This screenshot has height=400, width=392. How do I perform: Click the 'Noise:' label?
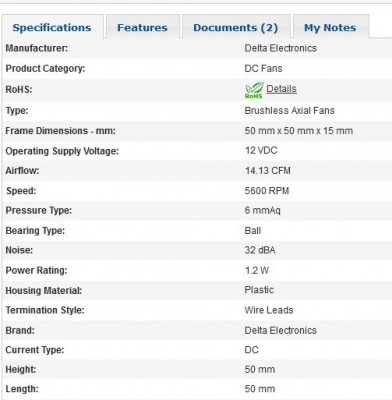pyautogui.click(x=19, y=250)
